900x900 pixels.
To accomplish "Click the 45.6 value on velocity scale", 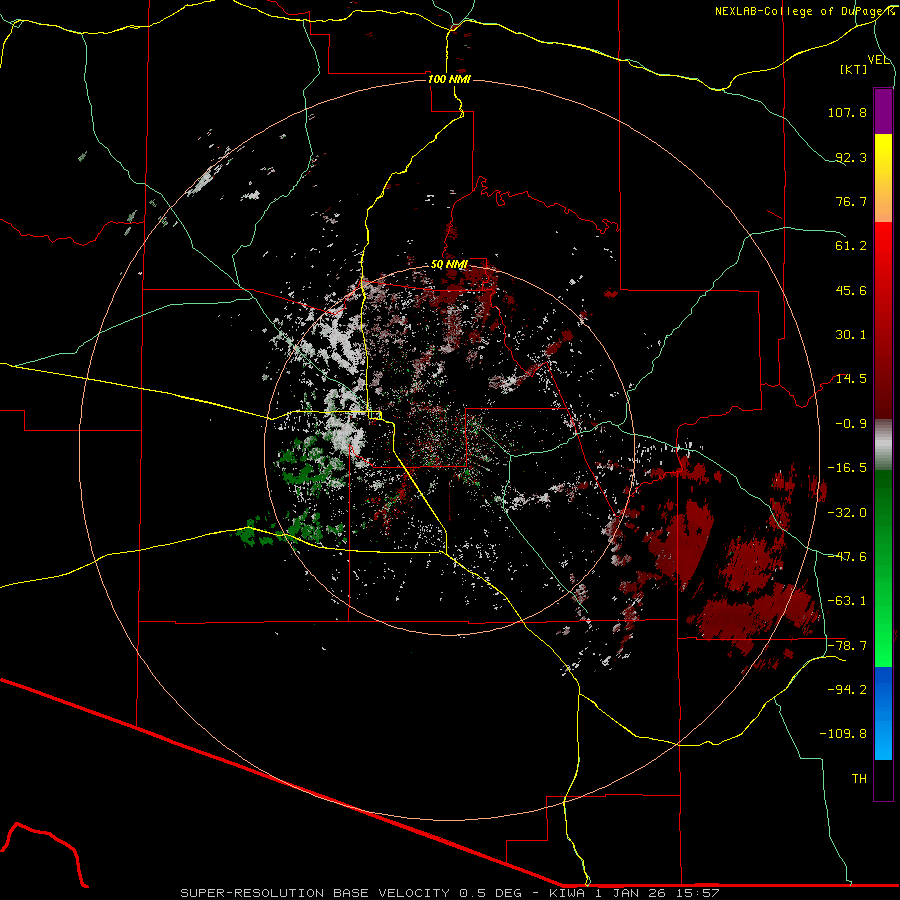I will coord(851,290).
